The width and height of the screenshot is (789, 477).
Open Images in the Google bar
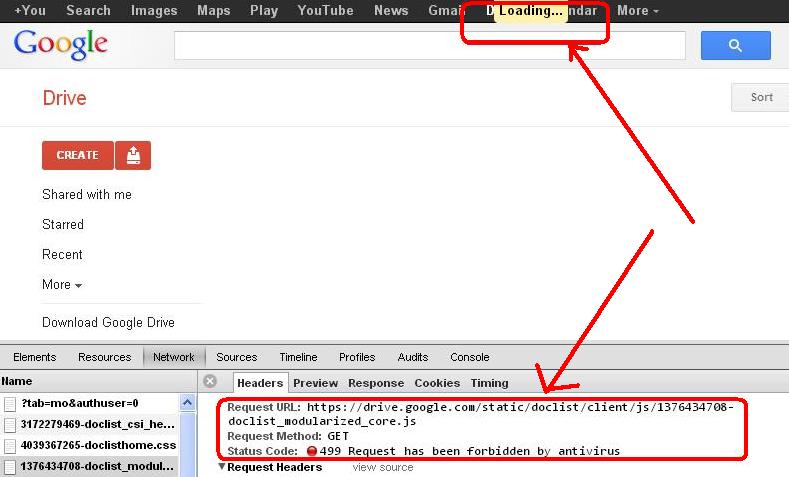click(153, 11)
